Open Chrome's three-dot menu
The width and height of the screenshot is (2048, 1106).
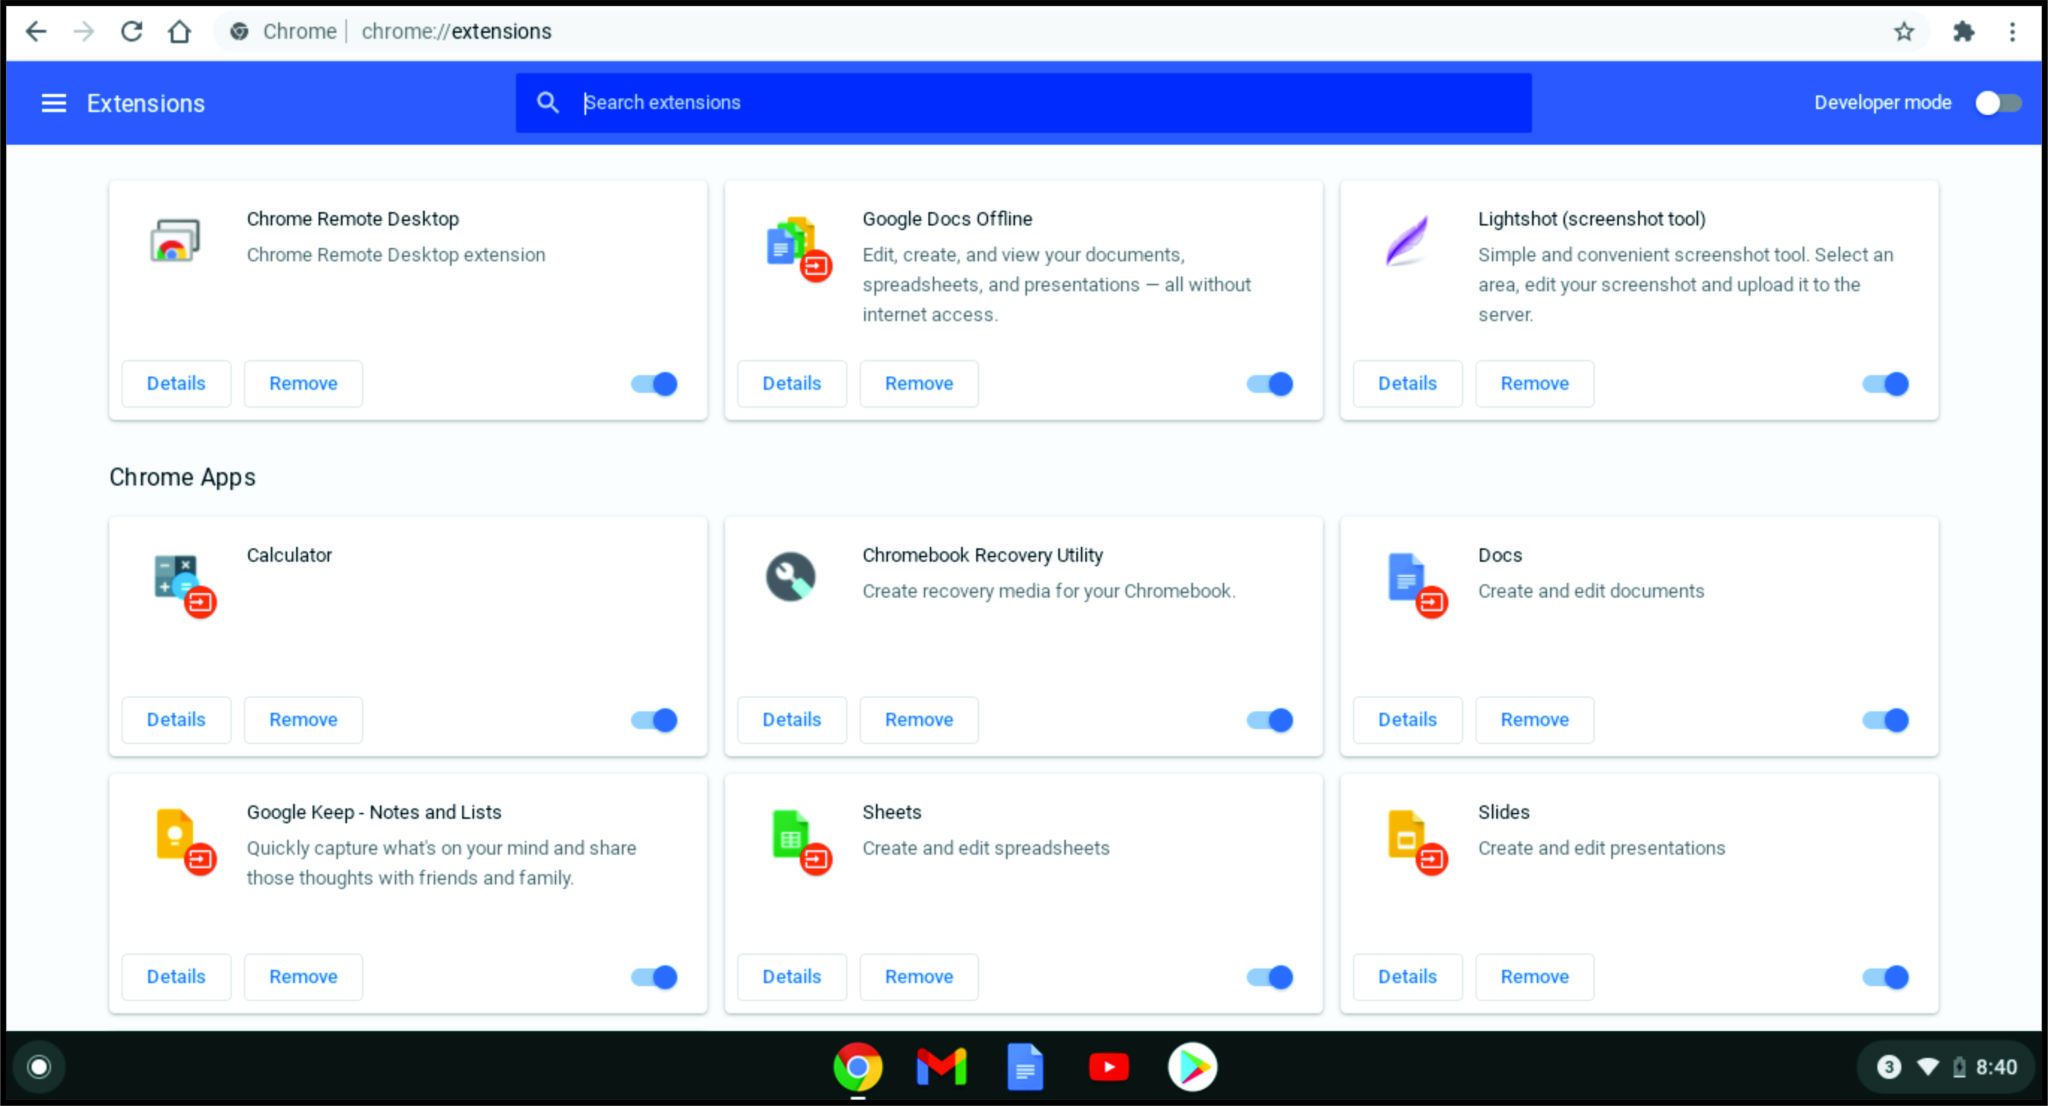pos(2013,31)
